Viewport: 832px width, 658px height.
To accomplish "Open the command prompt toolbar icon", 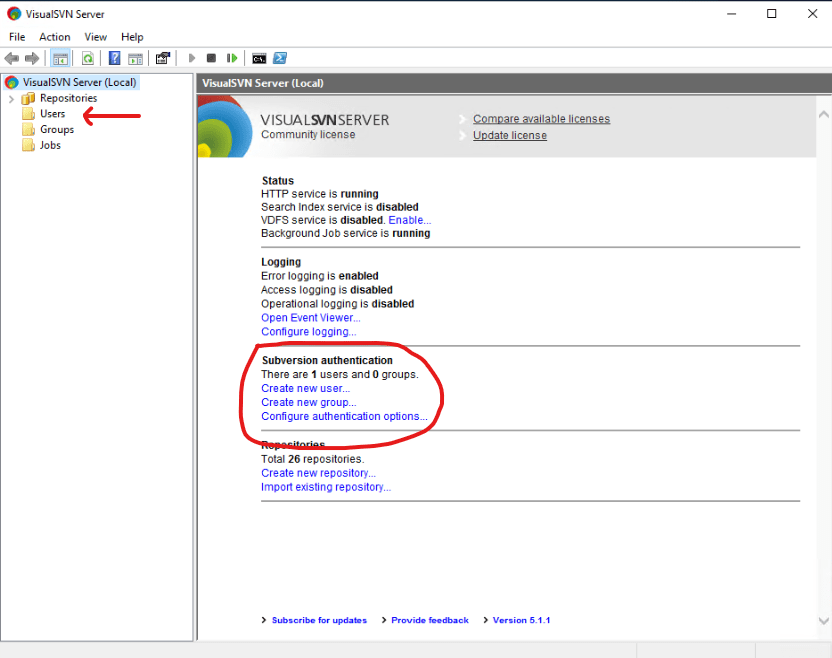I will (259, 58).
